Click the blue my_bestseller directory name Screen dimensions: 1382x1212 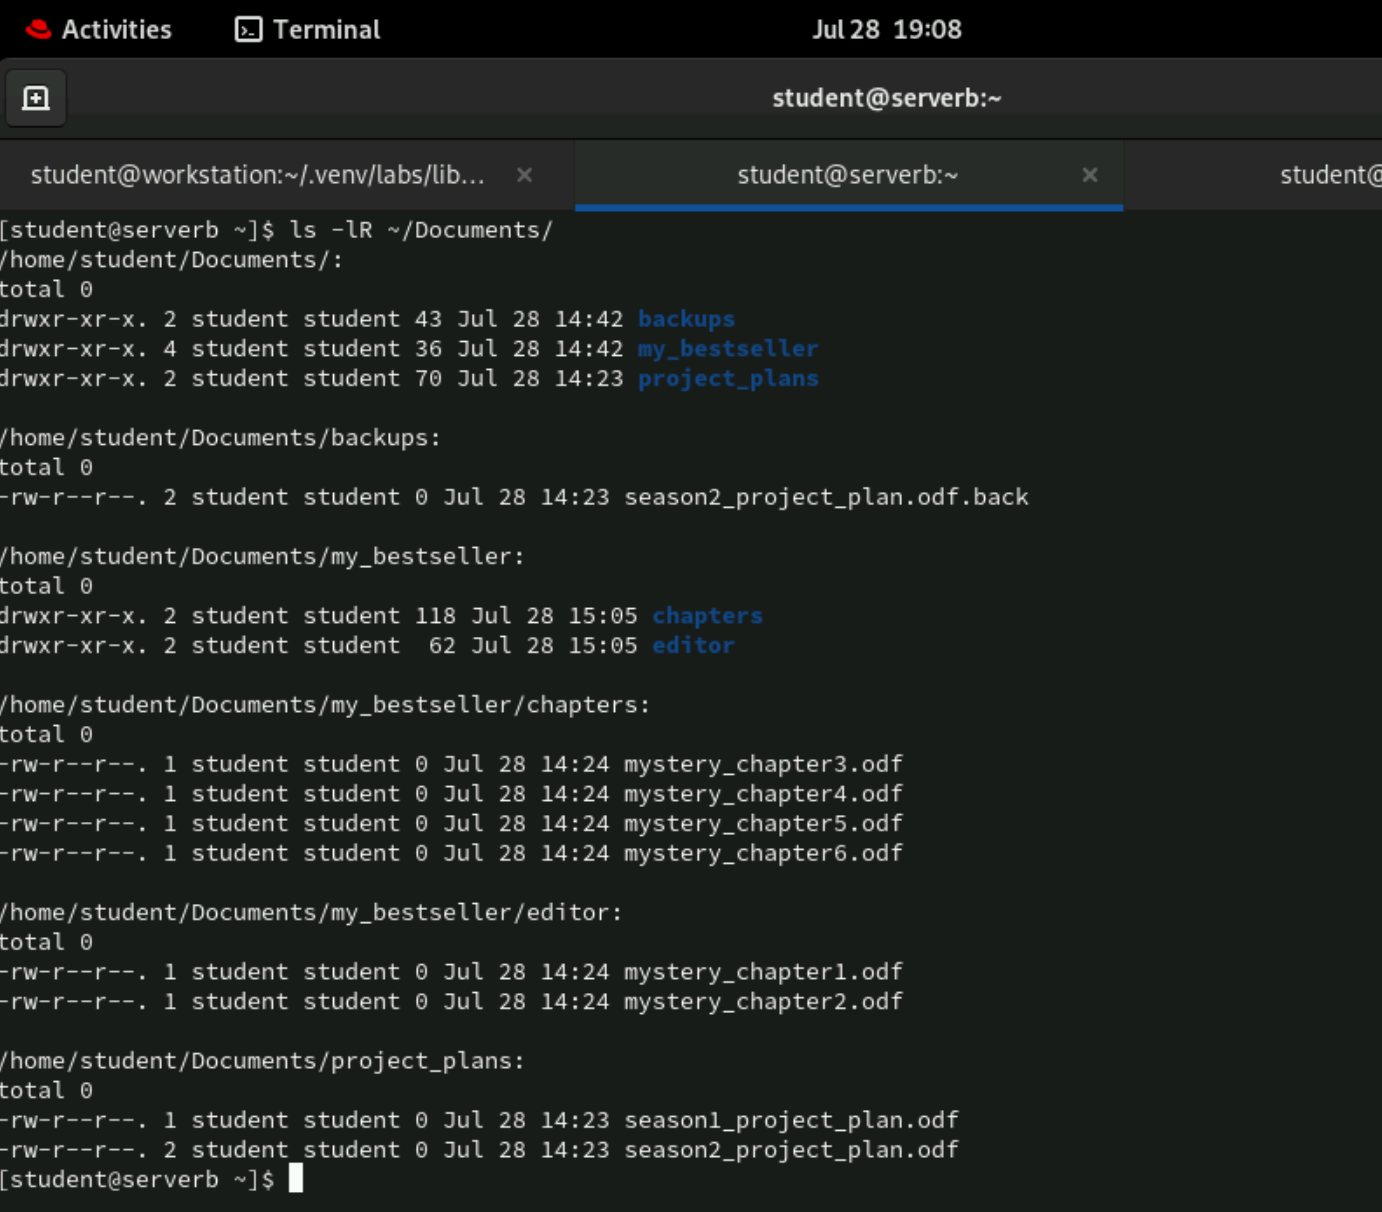727,349
